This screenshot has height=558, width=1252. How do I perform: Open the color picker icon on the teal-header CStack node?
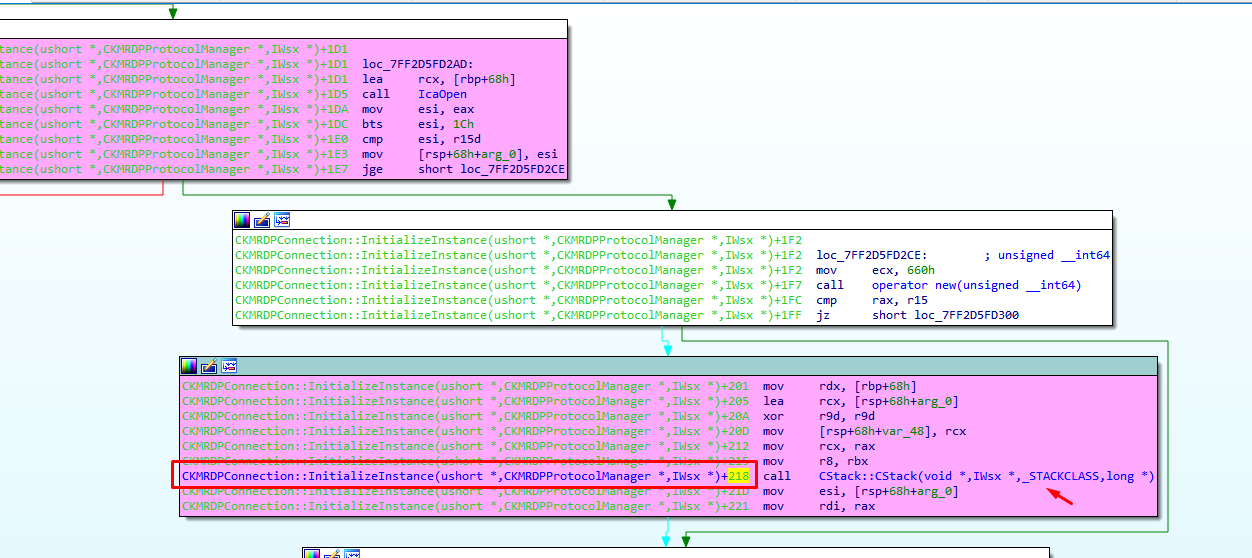[x=189, y=366]
